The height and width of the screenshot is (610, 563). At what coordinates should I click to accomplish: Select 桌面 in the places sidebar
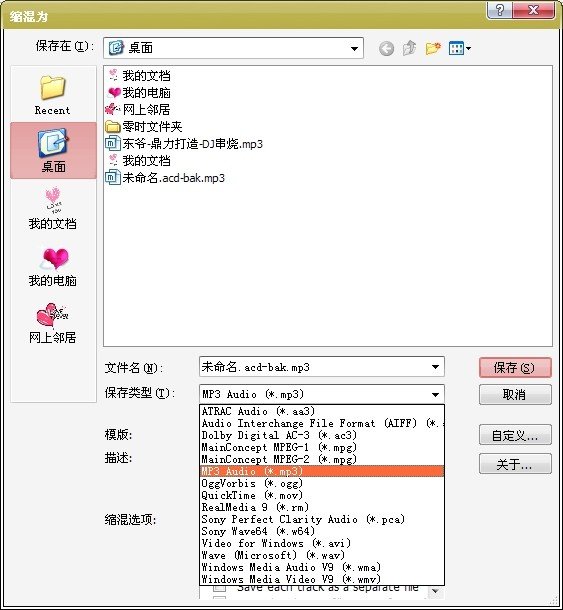[x=53, y=151]
